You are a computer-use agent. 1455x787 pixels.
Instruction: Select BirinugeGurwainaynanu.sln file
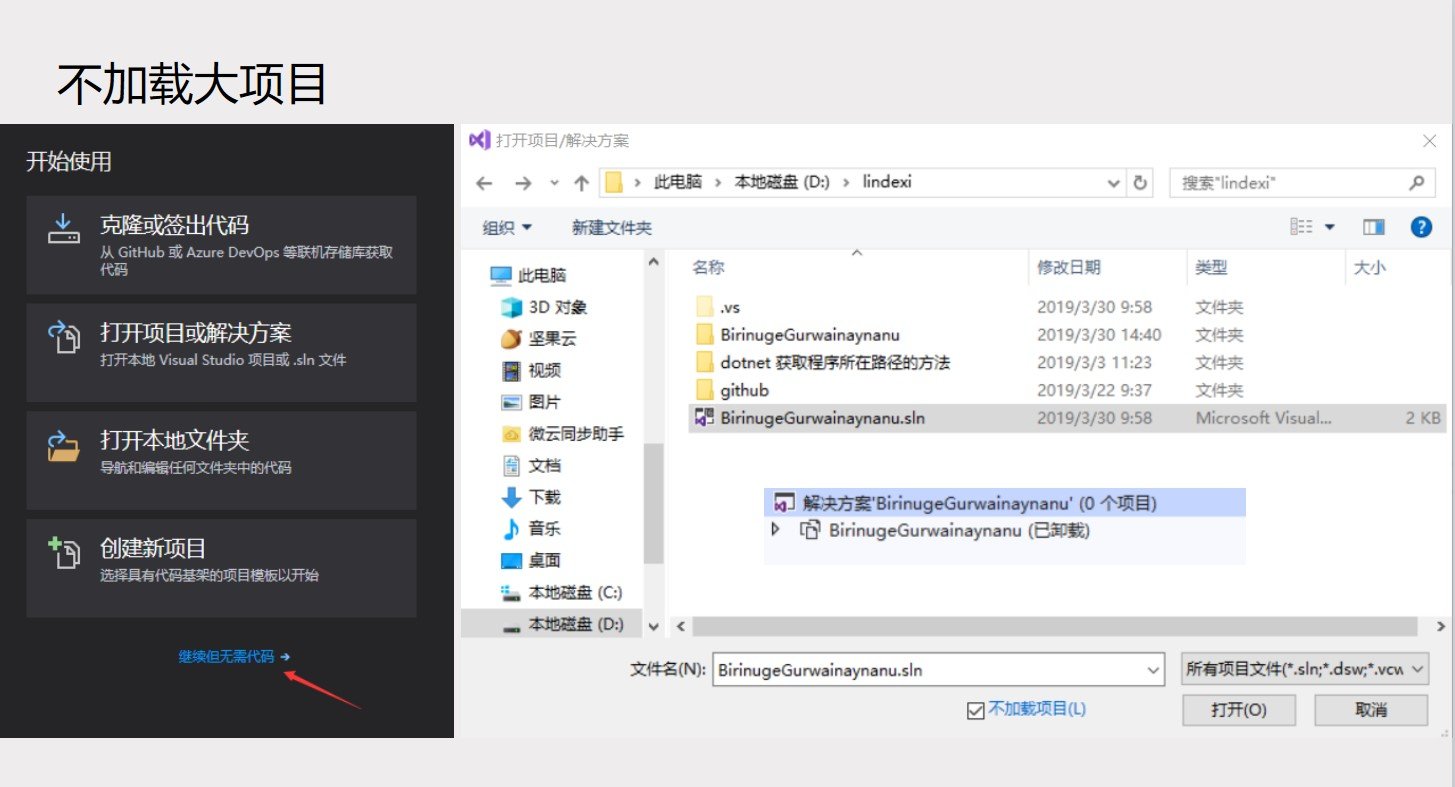[1067, 418]
